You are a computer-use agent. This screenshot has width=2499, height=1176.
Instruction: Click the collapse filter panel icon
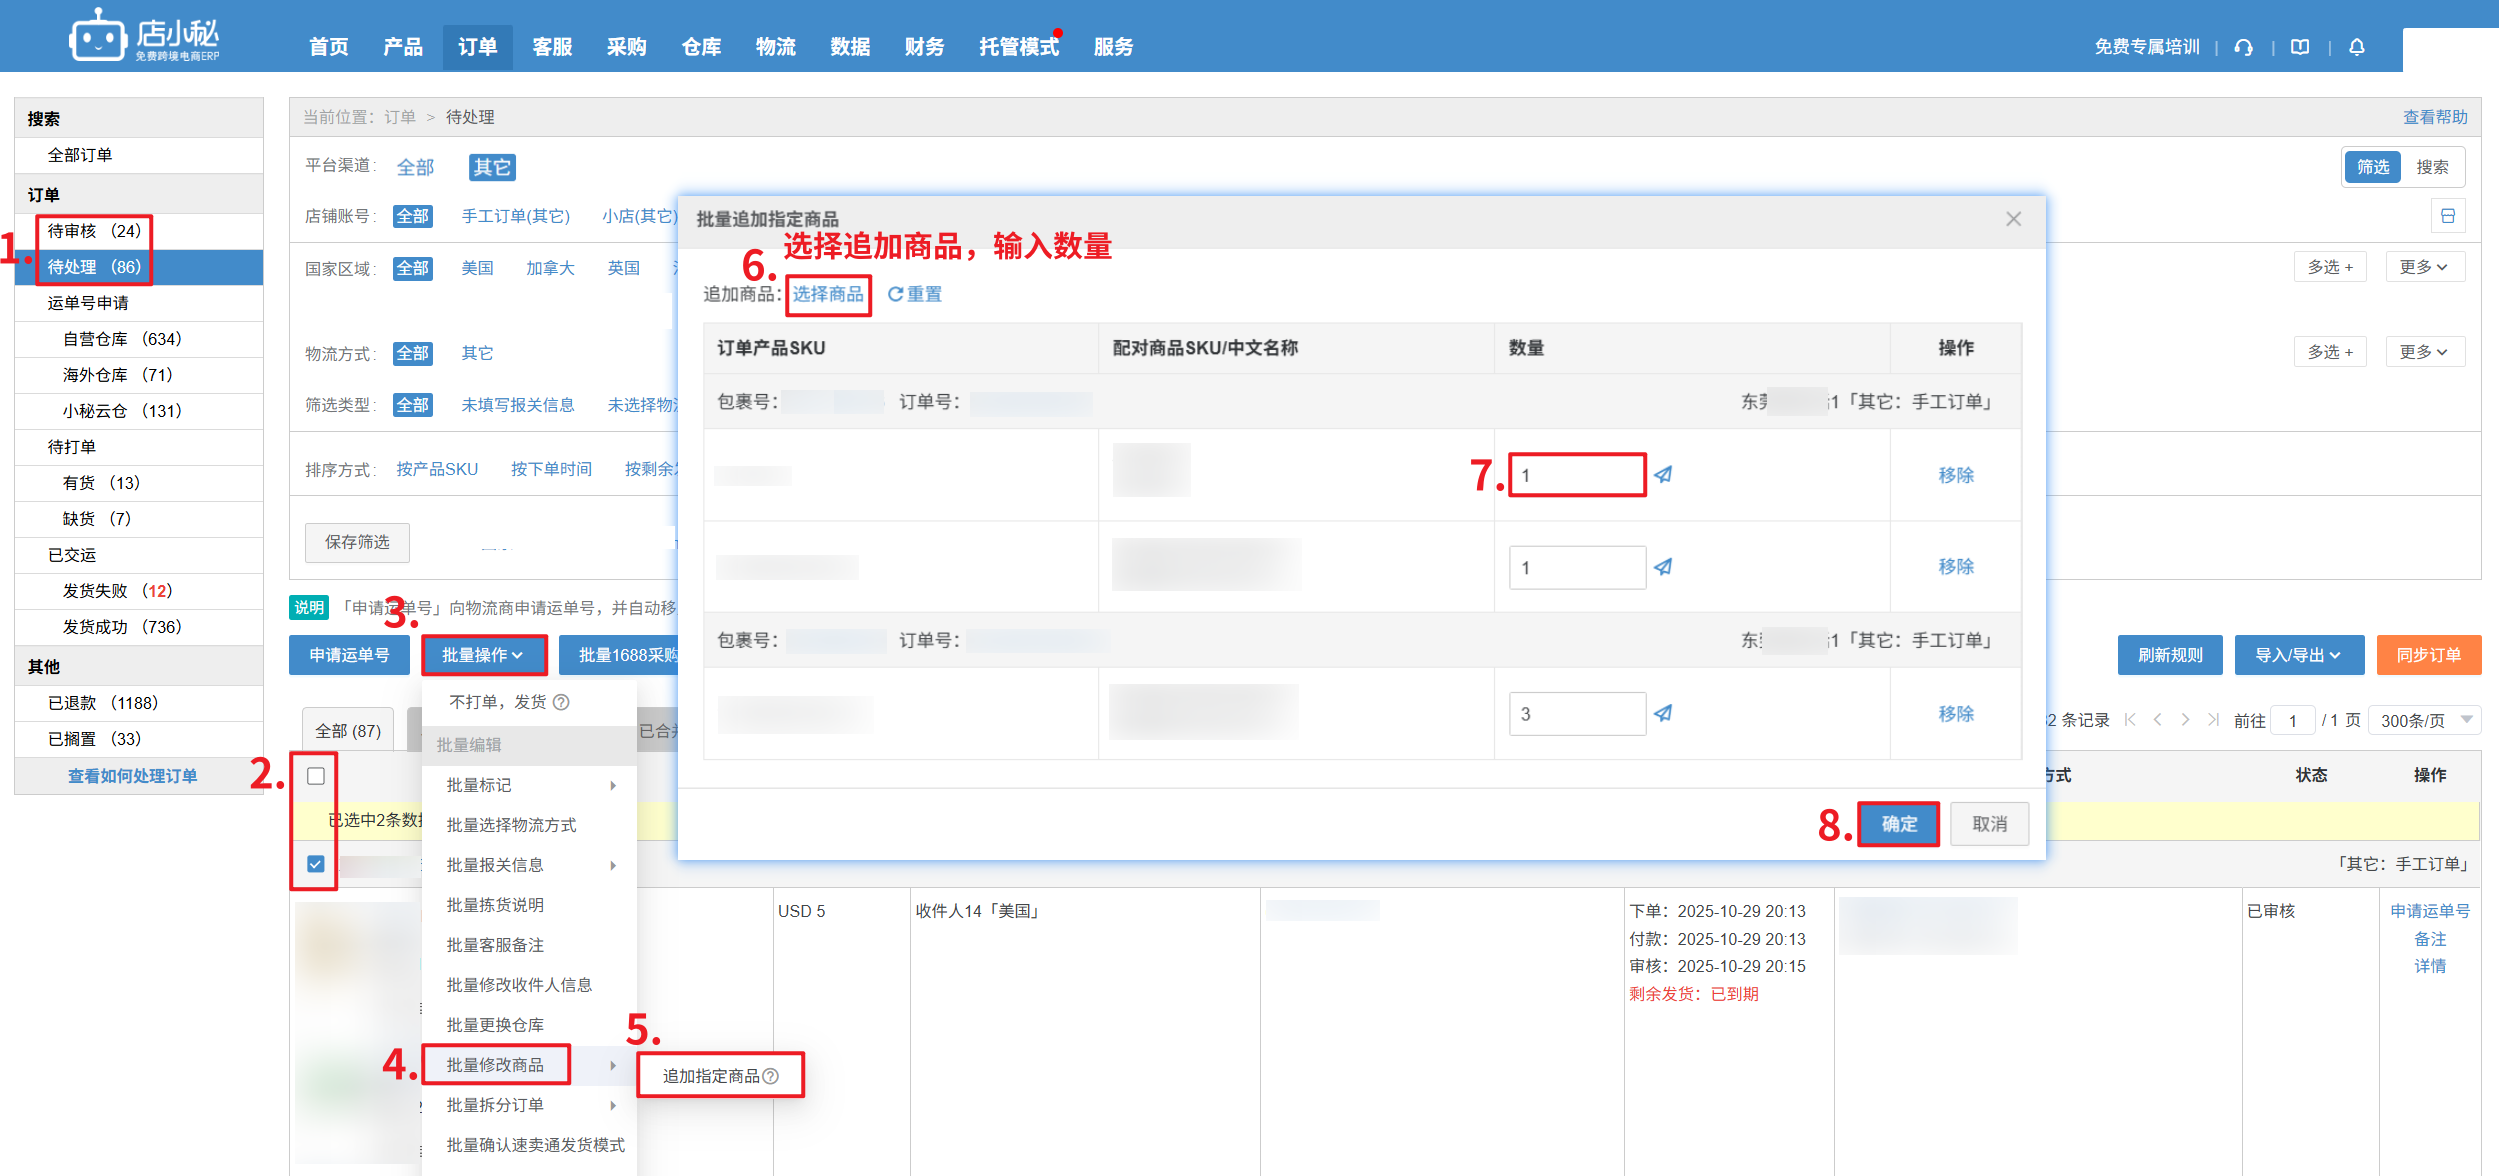[2447, 216]
